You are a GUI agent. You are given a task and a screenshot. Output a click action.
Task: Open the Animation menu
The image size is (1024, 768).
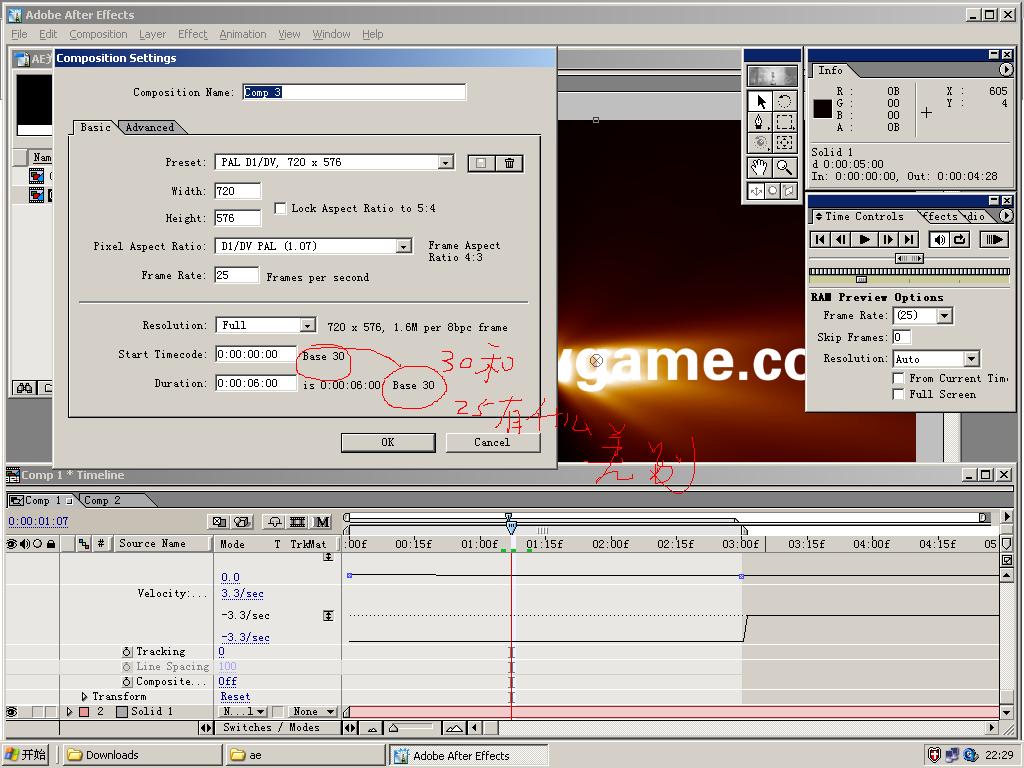pos(242,34)
